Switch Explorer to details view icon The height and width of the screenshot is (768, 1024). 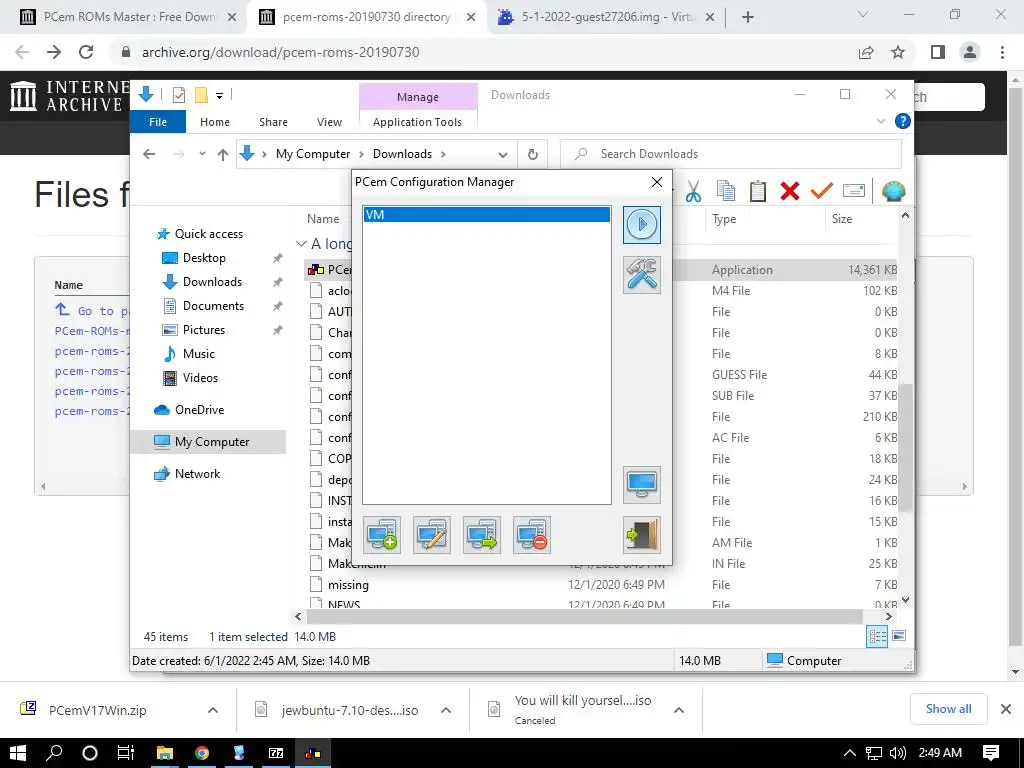(x=877, y=636)
